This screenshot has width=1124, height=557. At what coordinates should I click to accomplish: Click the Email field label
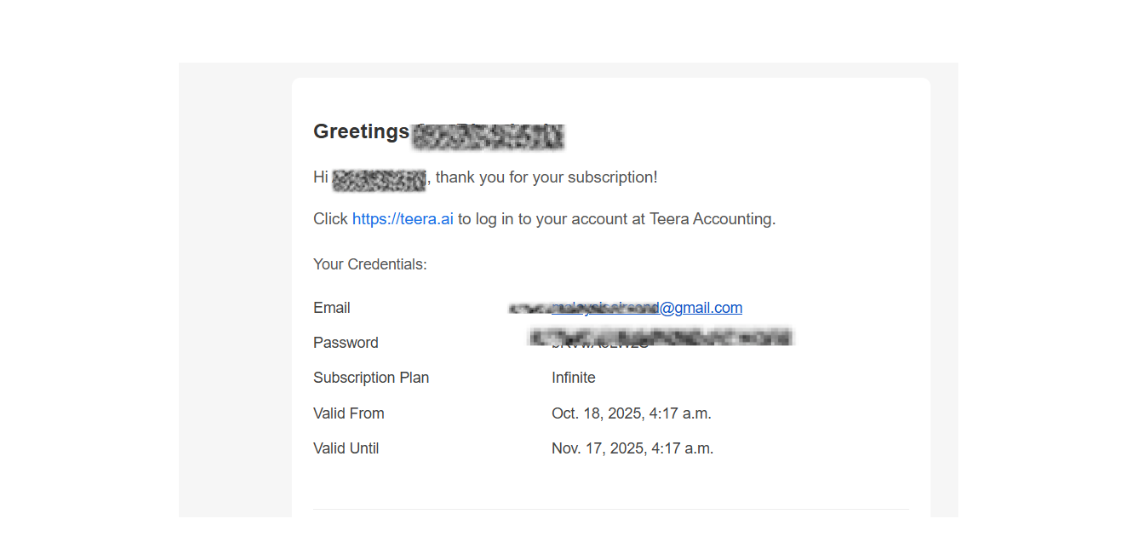click(332, 308)
